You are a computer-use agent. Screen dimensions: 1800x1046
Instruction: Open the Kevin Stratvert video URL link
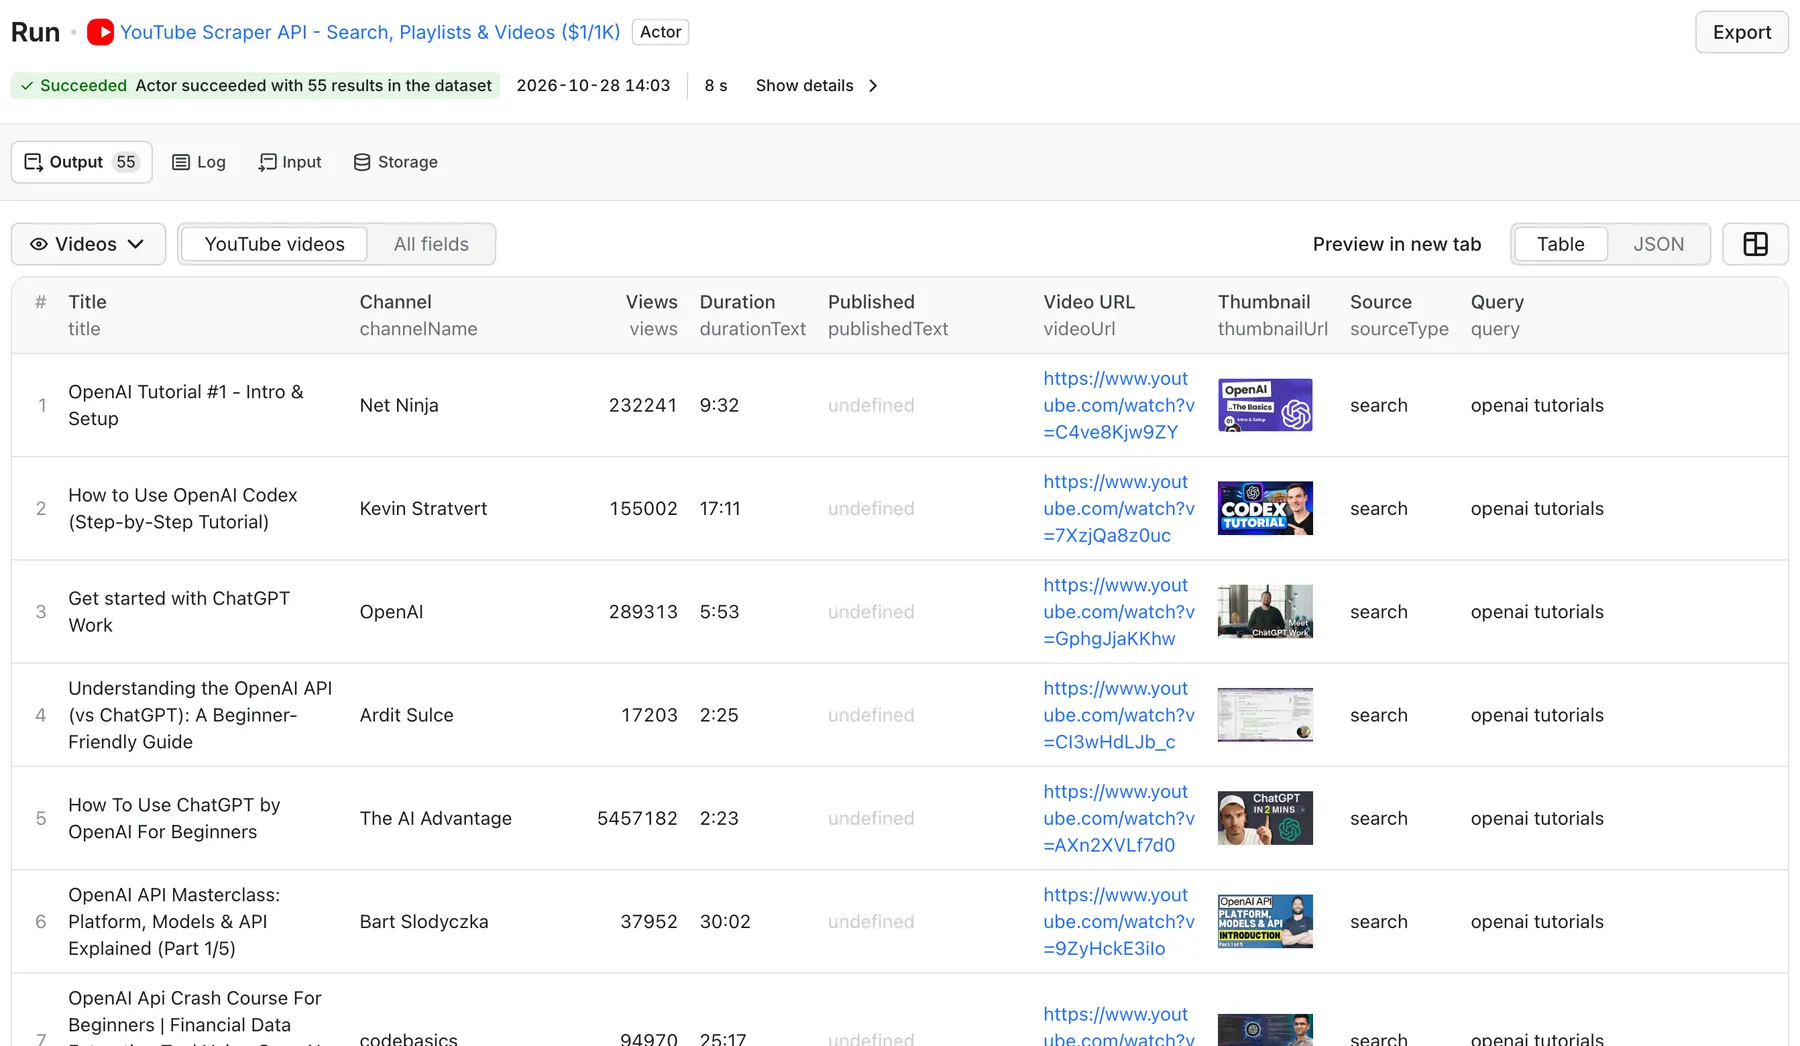coord(1119,508)
